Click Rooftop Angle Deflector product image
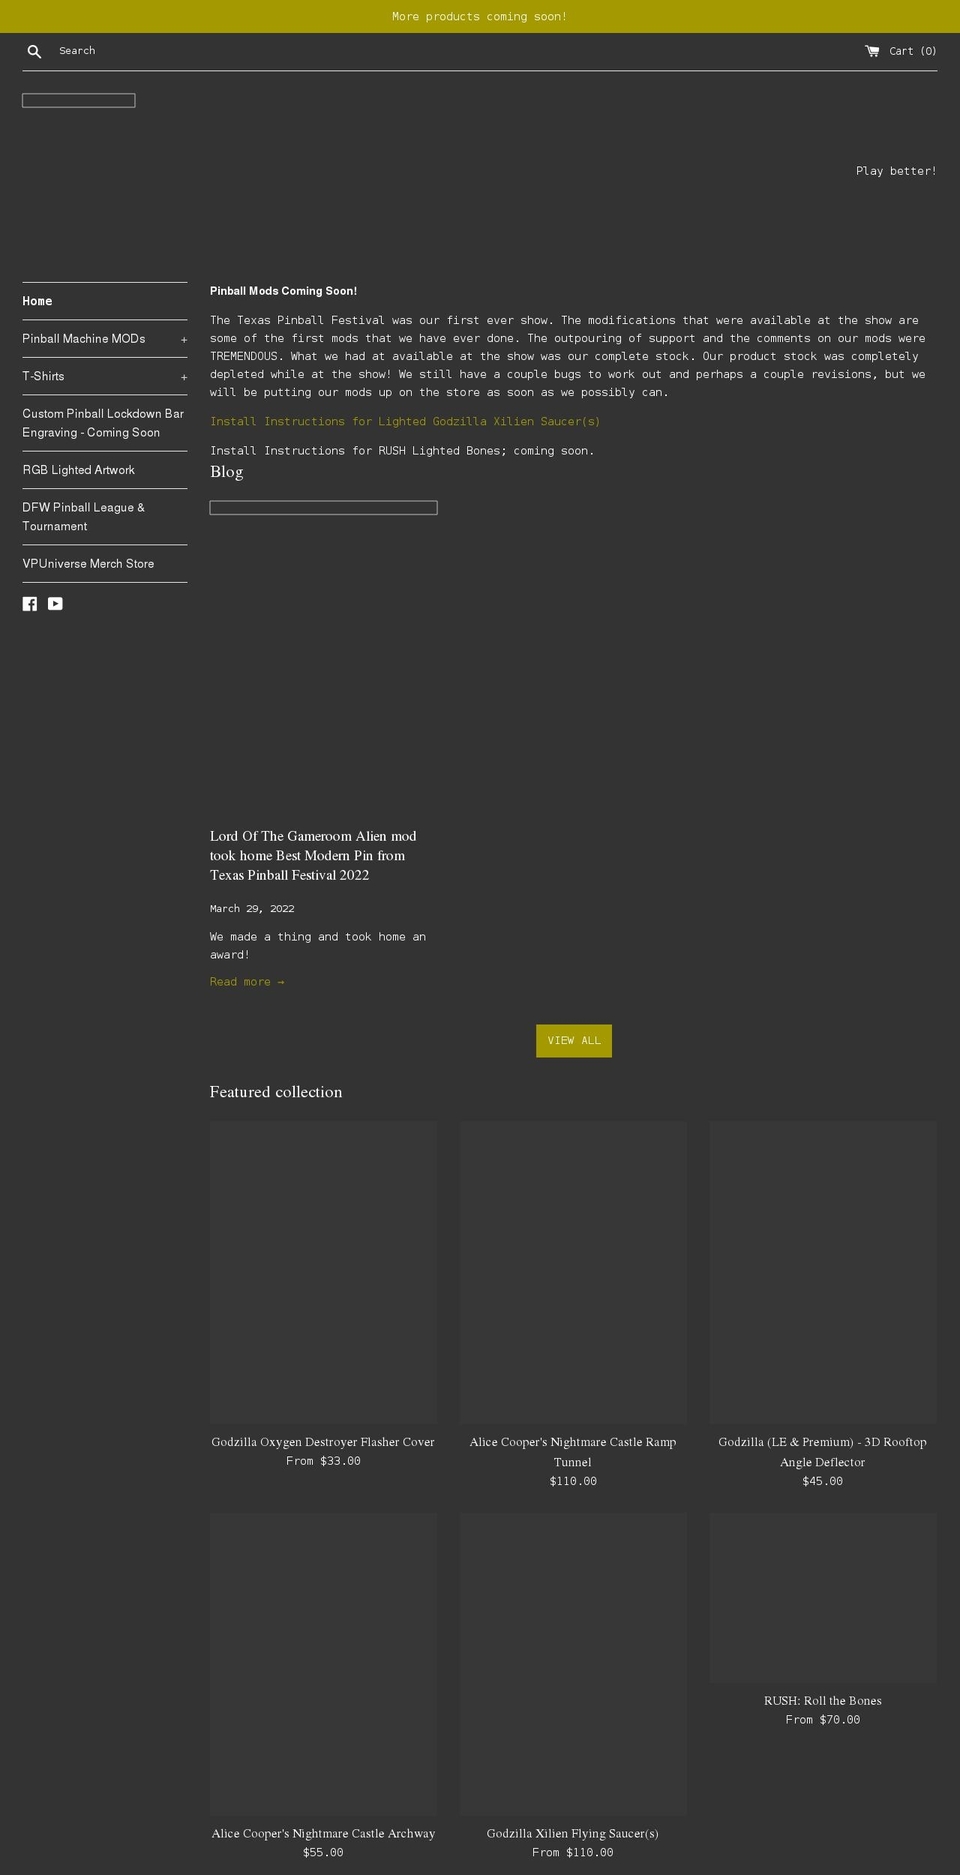The height and width of the screenshot is (1875, 960). click(823, 1273)
